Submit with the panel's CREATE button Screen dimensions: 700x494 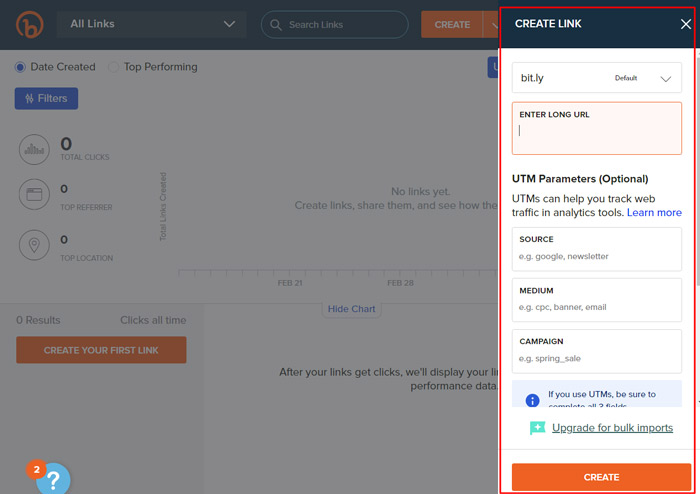point(601,477)
